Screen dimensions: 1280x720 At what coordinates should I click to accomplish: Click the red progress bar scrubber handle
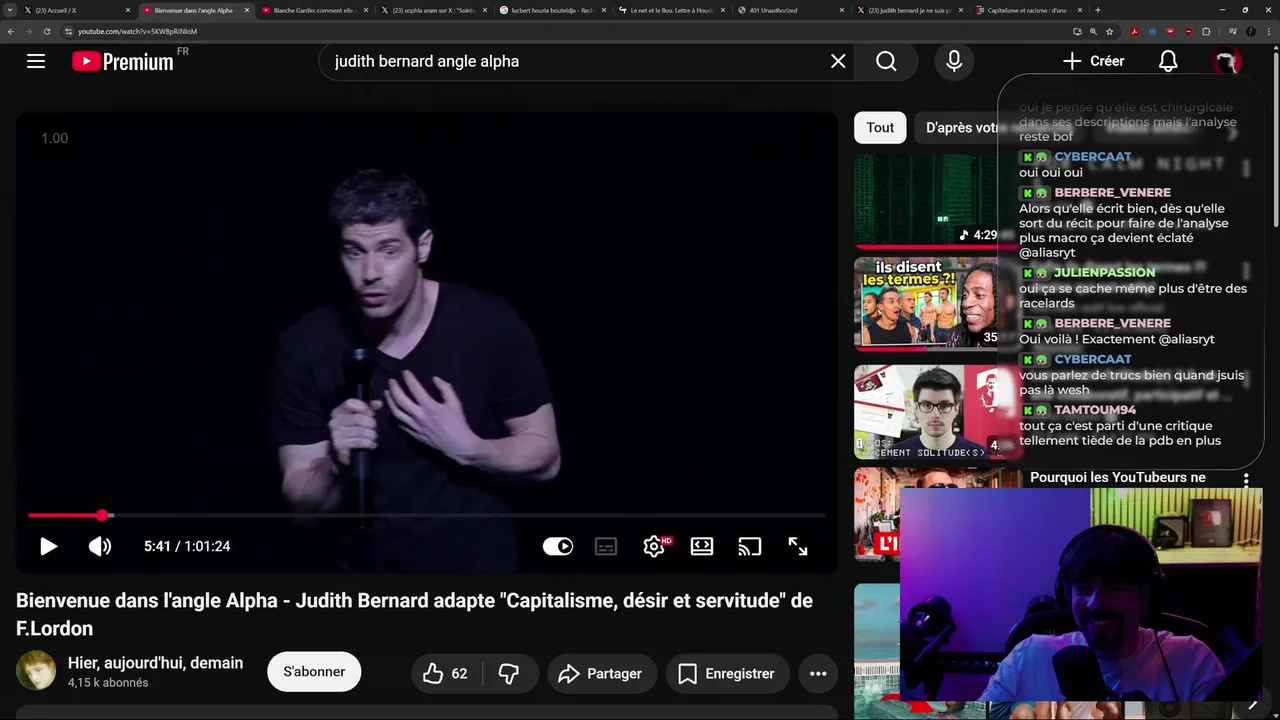(102, 515)
